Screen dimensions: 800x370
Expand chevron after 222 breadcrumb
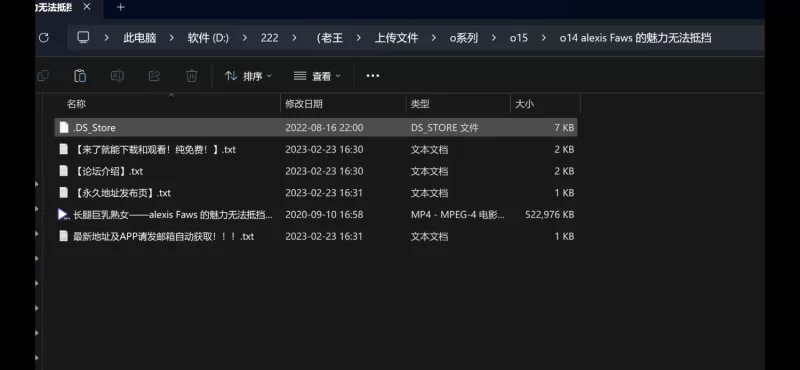(x=294, y=38)
